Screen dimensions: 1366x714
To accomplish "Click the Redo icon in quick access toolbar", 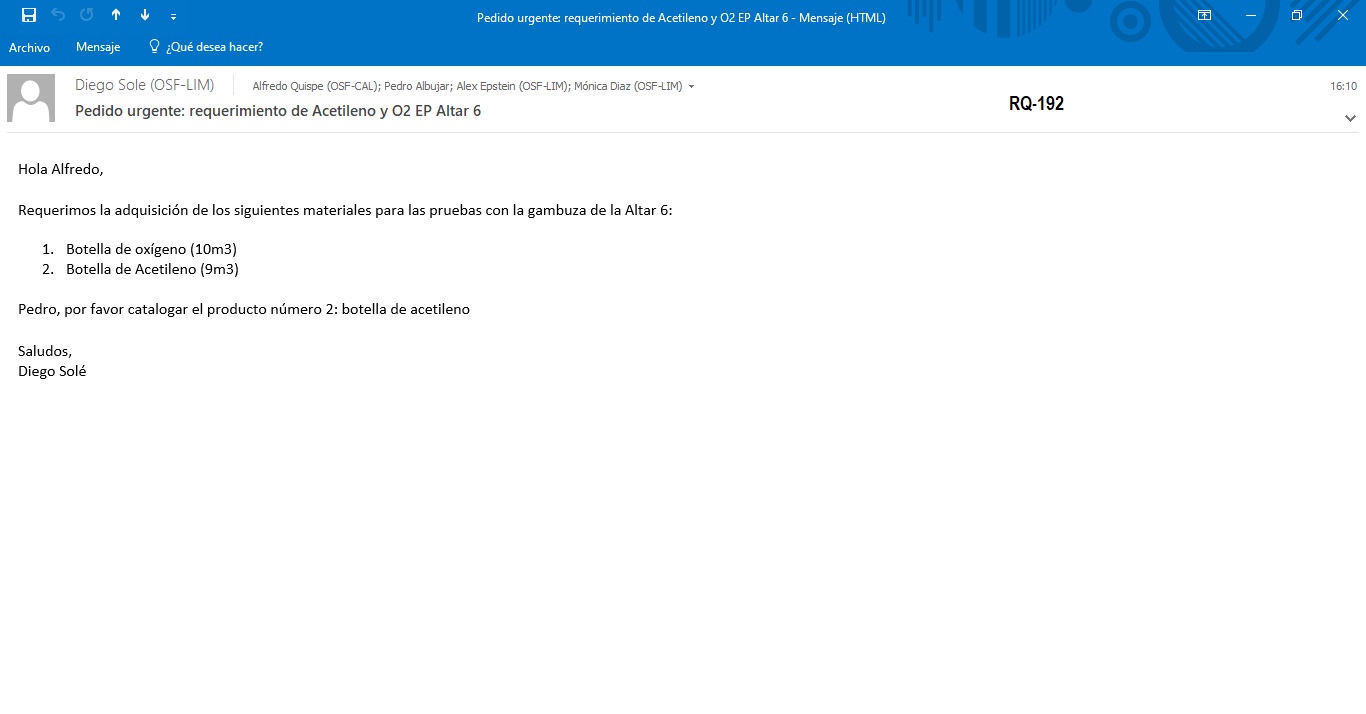I will [87, 15].
